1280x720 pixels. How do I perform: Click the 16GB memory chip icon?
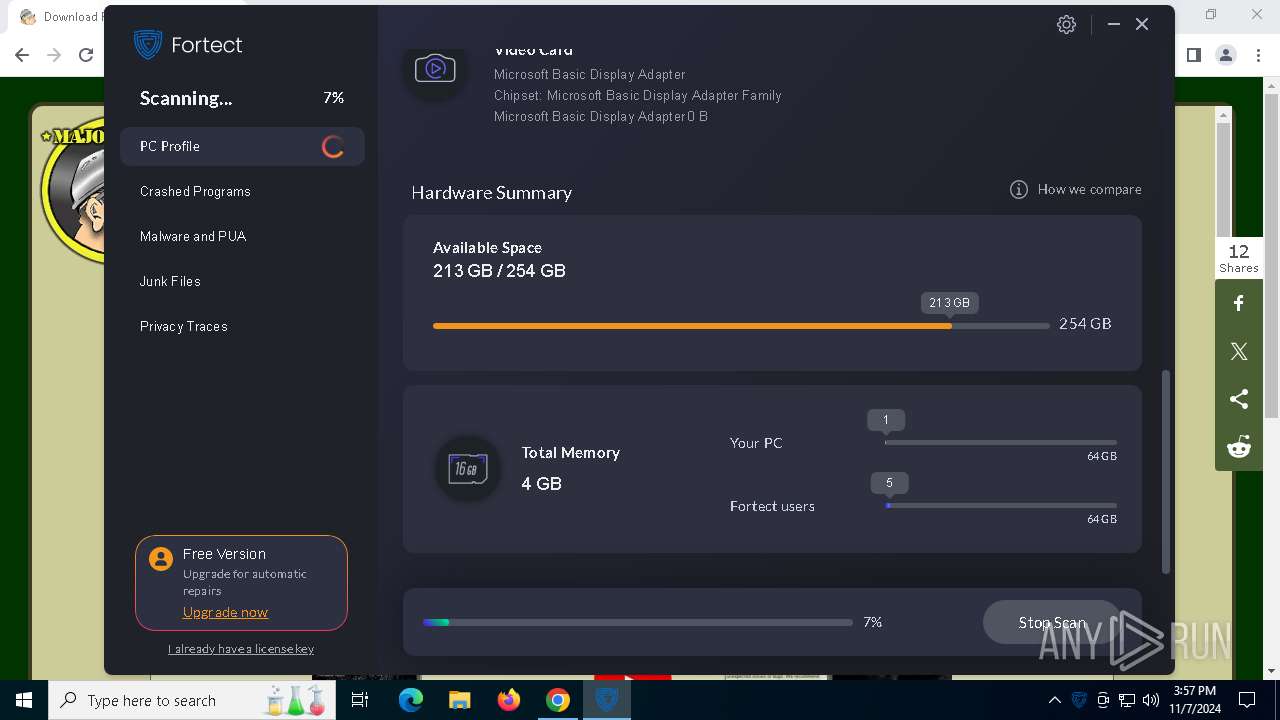468,469
